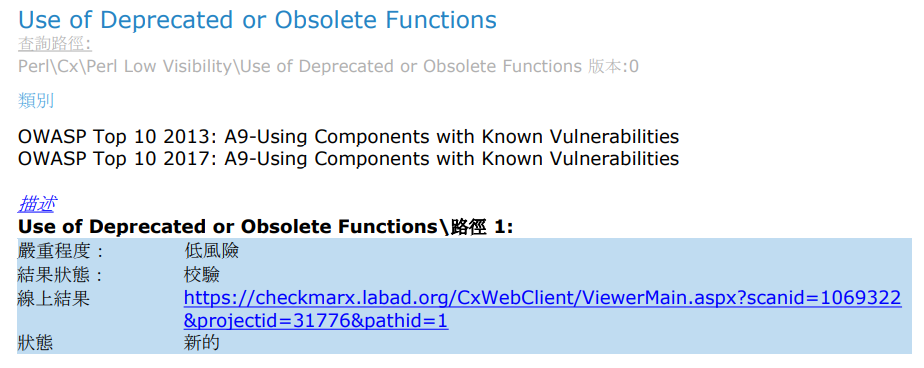Click the Known Vulnerabilities text in 2017 line
This screenshot has width=924, height=368.
(x=580, y=159)
